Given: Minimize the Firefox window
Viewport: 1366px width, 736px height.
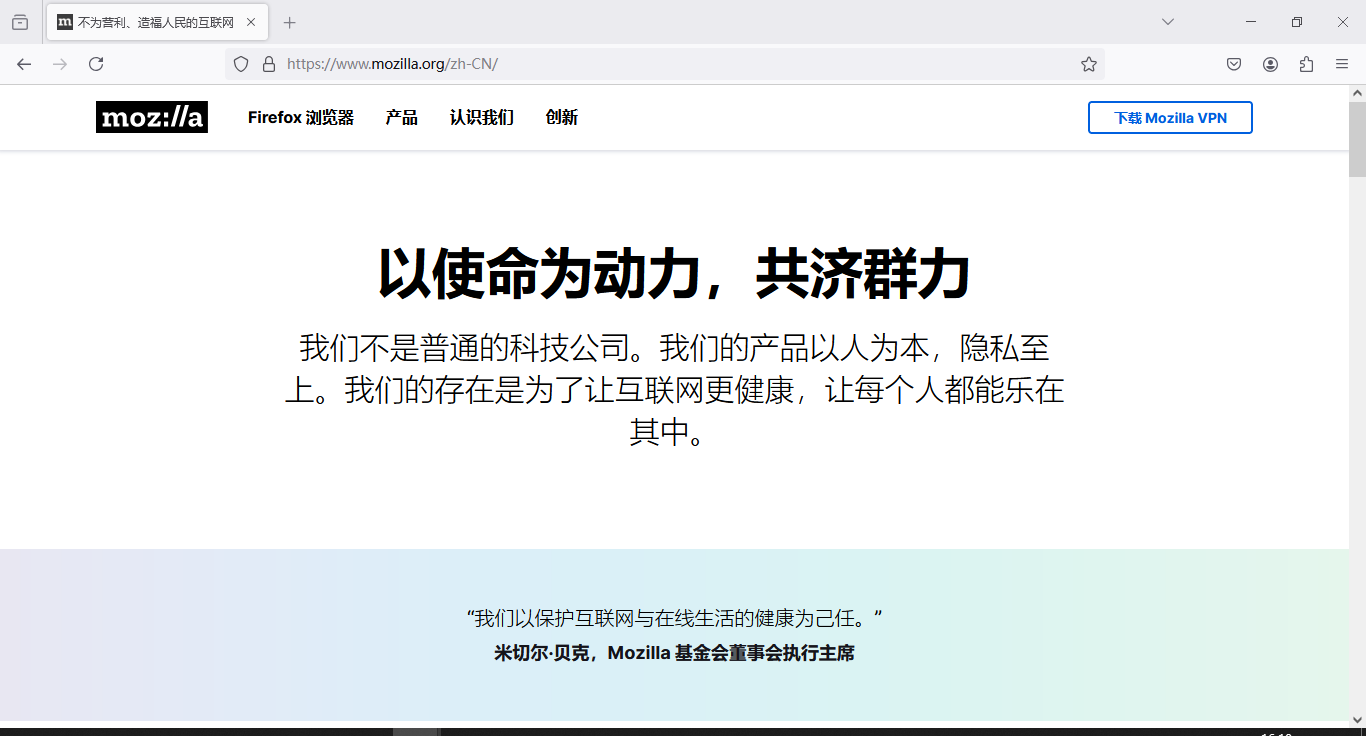Looking at the screenshot, I should click(1251, 22).
